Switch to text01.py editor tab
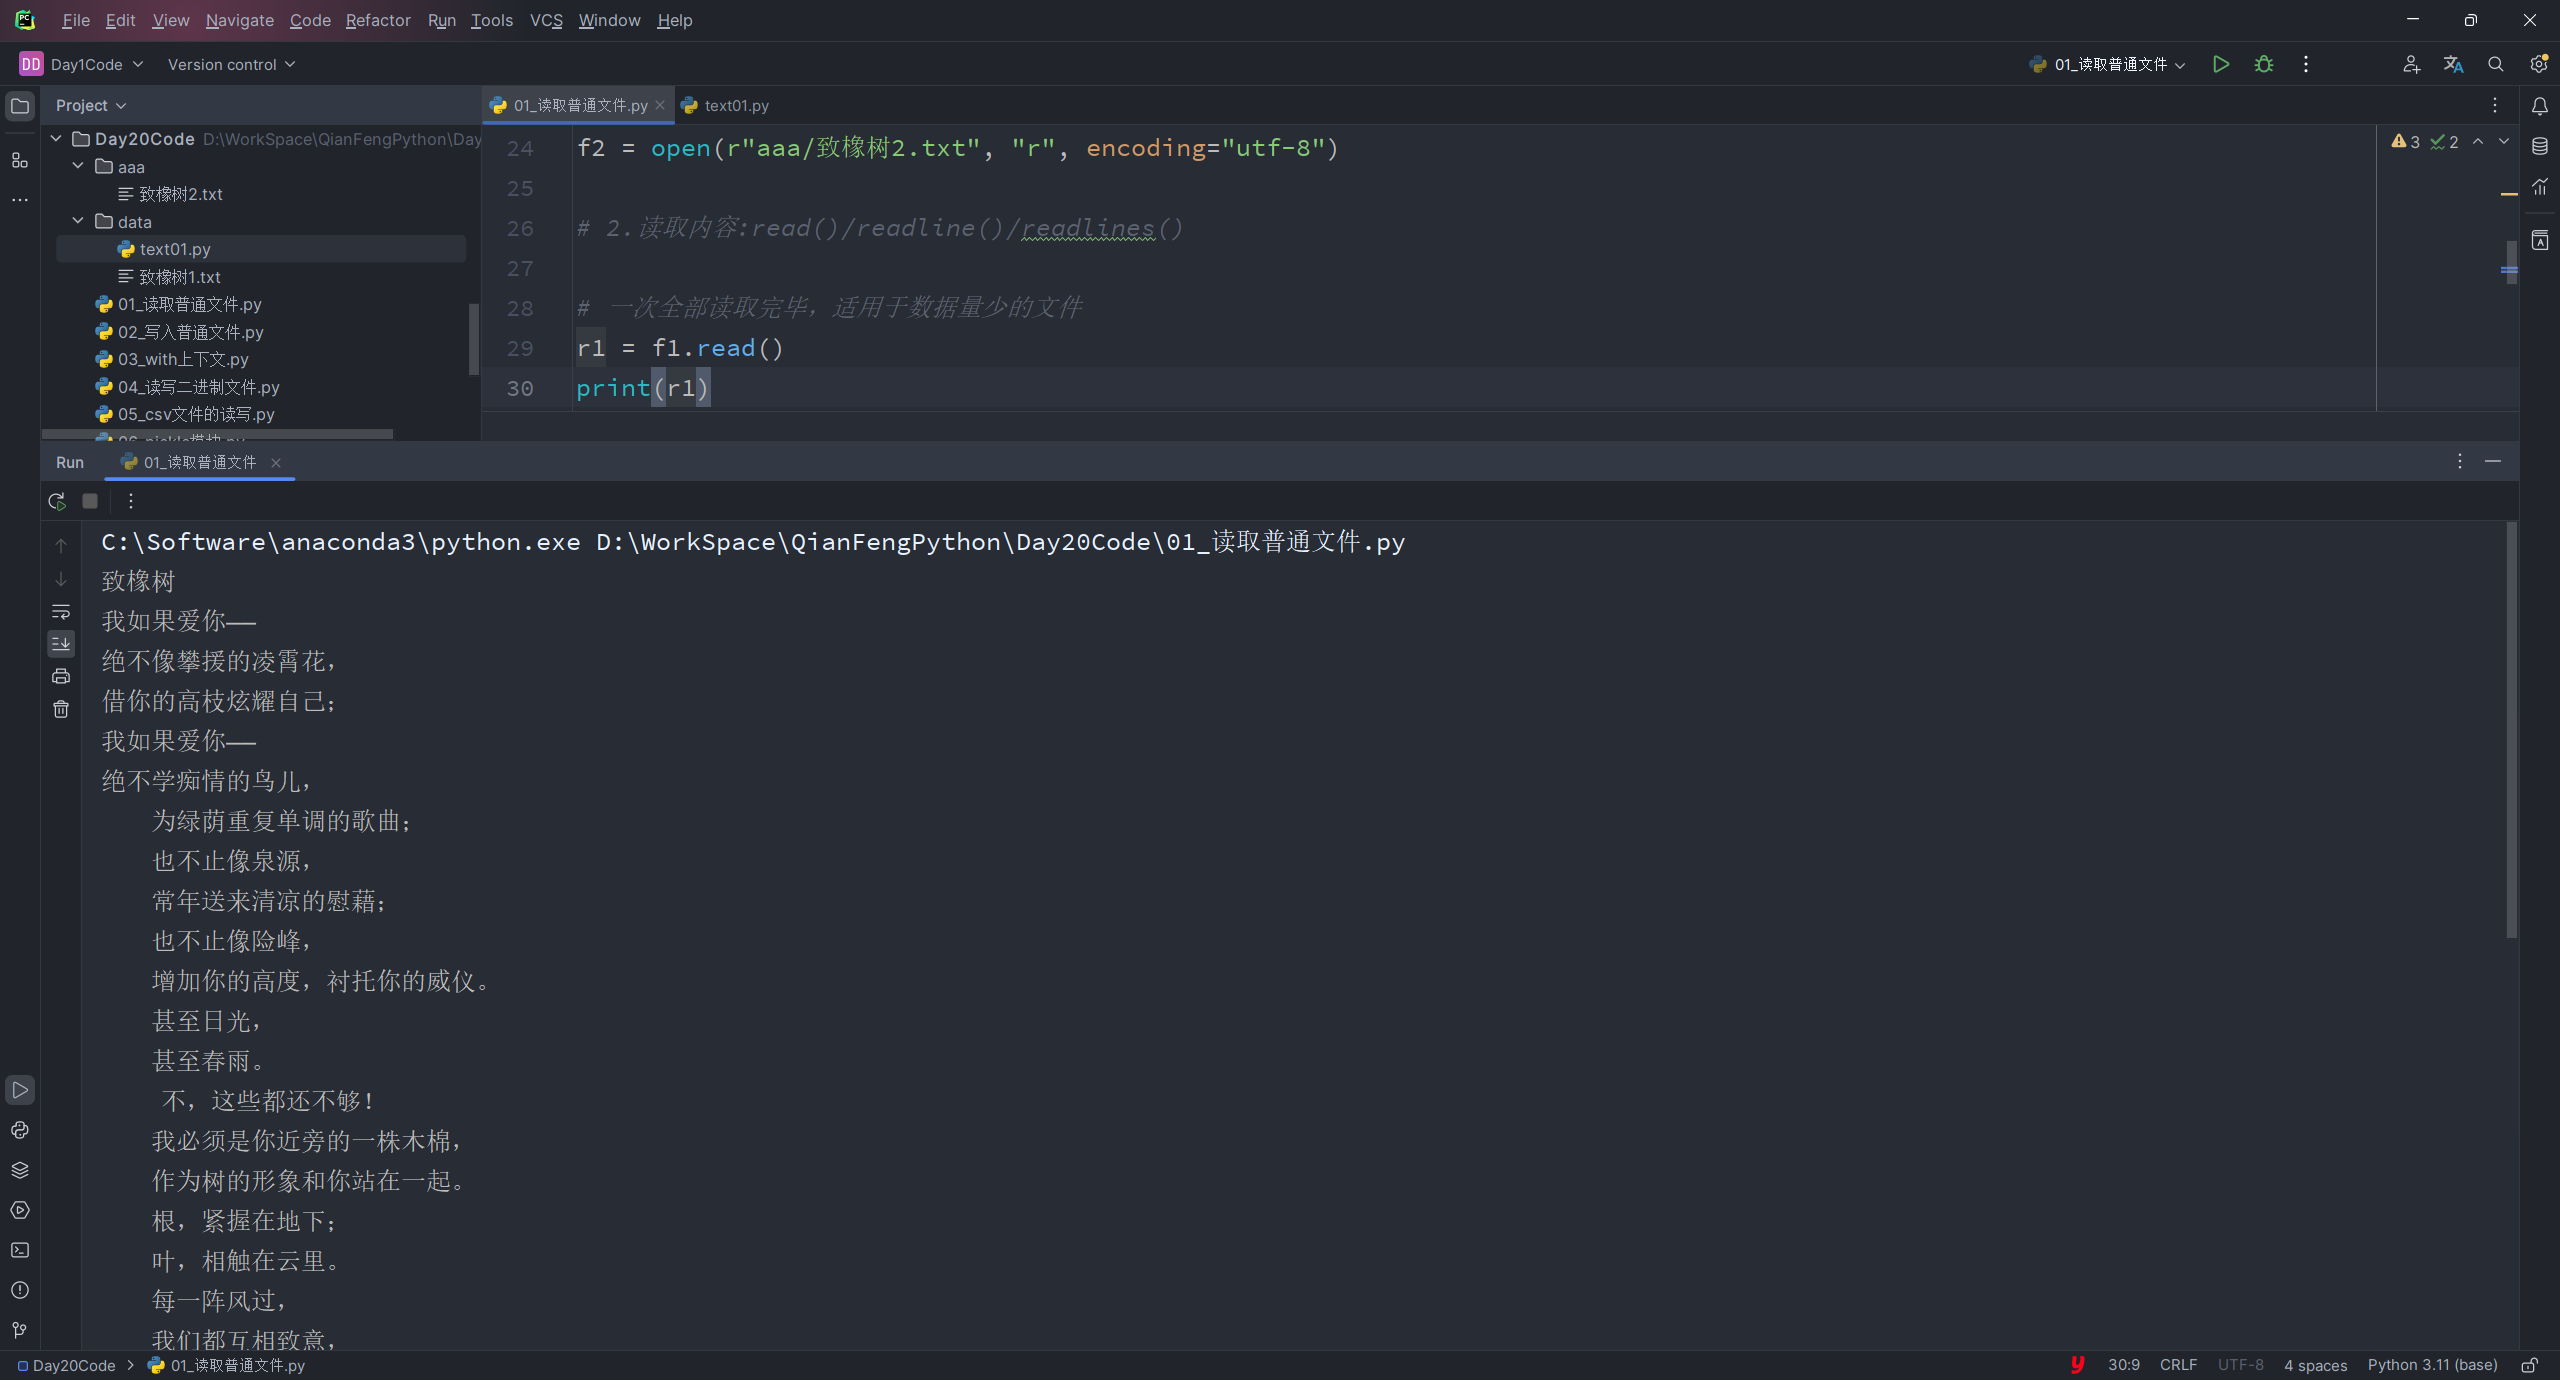2560x1380 pixels. tap(726, 105)
